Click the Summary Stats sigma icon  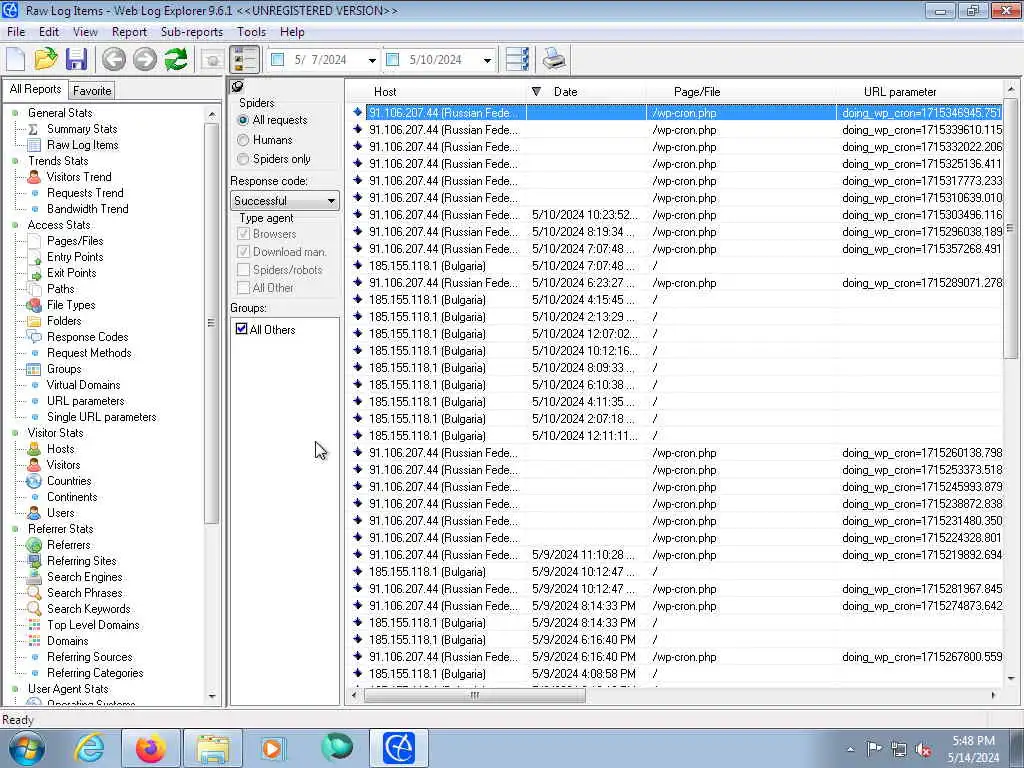[34, 129]
